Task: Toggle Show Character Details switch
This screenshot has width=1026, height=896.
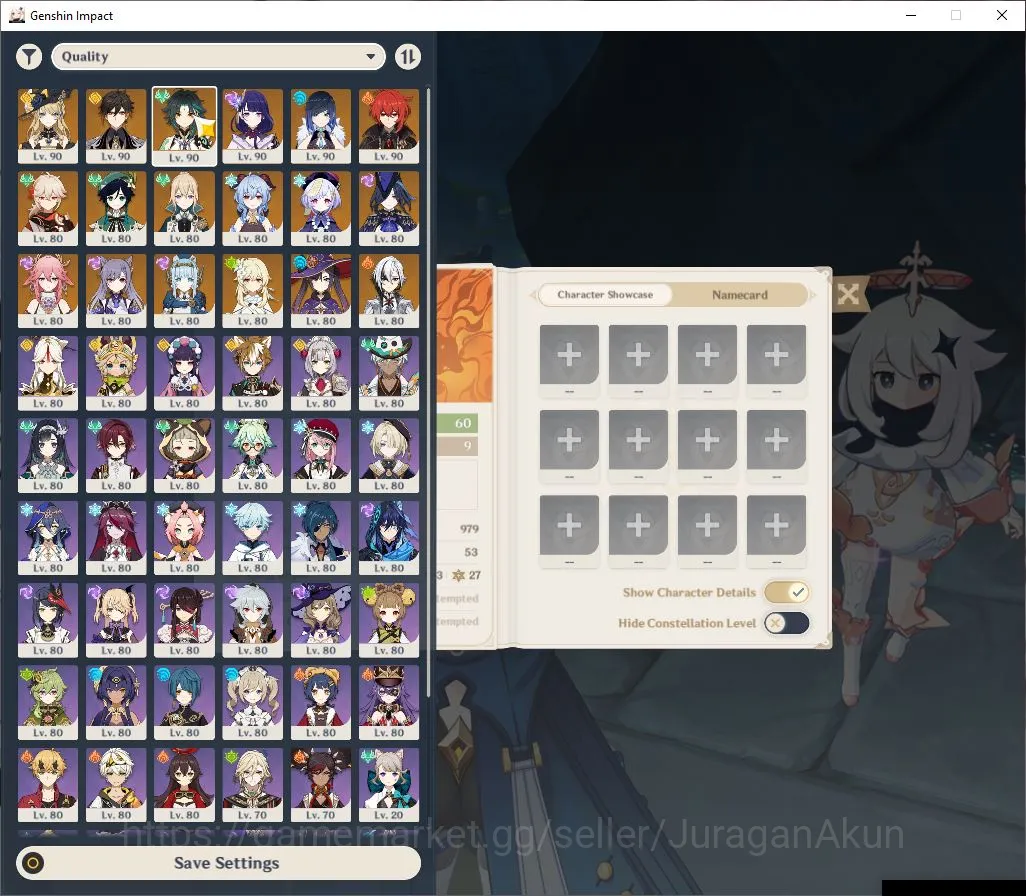Action: coord(787,592)
